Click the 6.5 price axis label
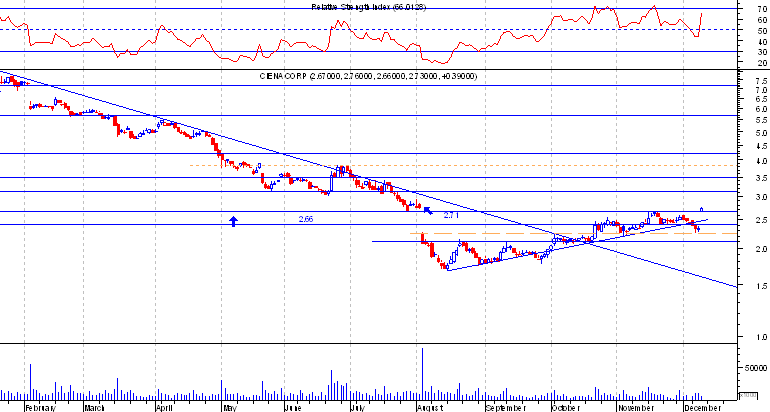This screenshot has width=770, height=412. (x=762, y=99)
